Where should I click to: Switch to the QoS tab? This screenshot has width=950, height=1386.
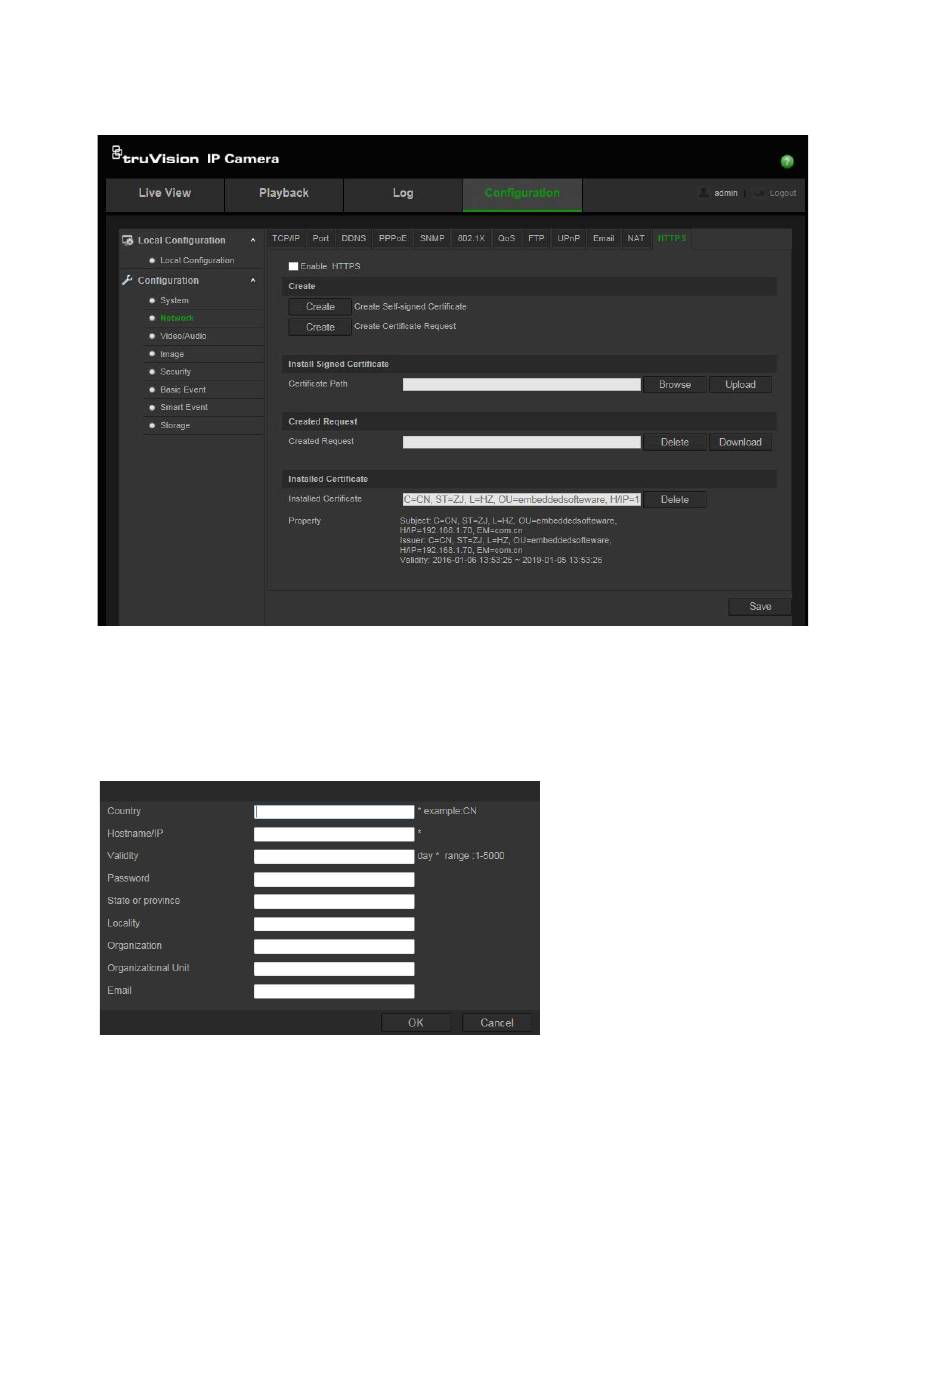pos(507,238)
